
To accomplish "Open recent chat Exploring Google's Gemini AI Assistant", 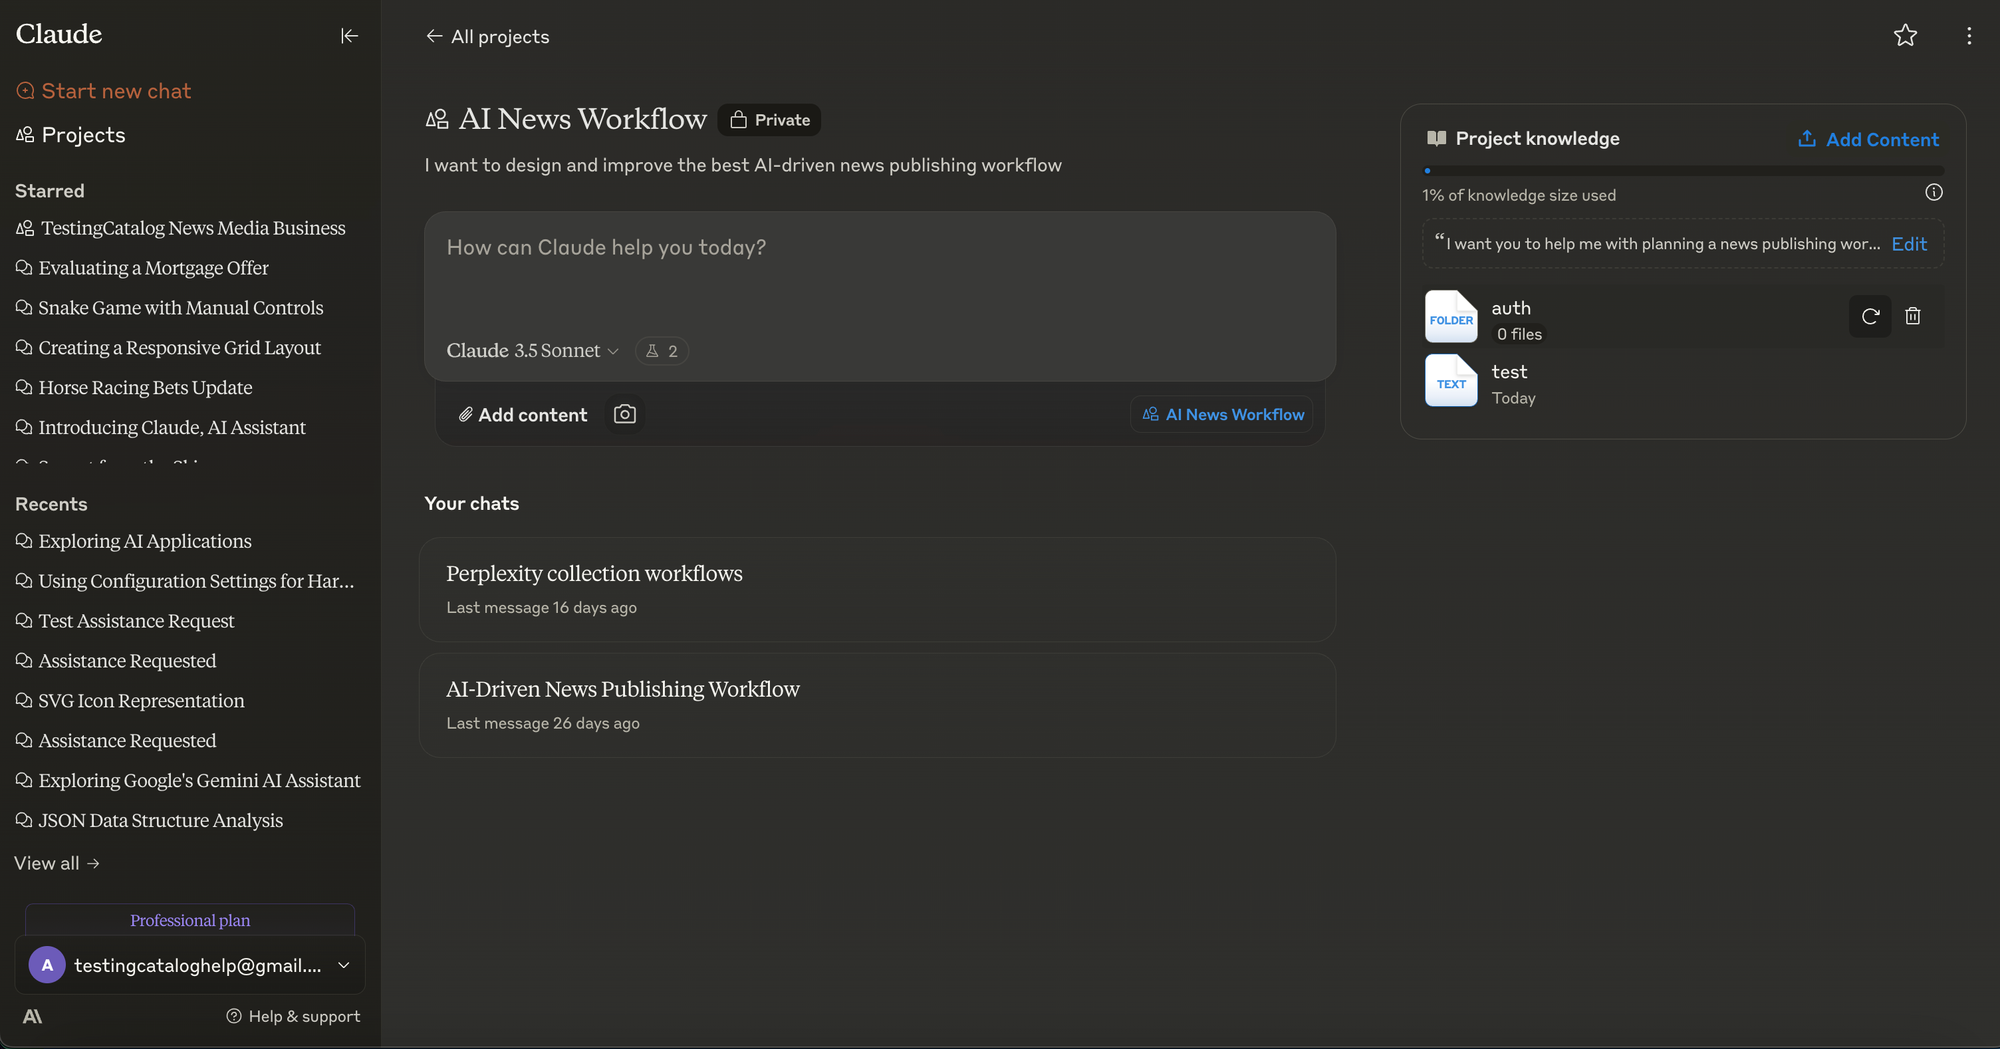I will tap(188, 781).
